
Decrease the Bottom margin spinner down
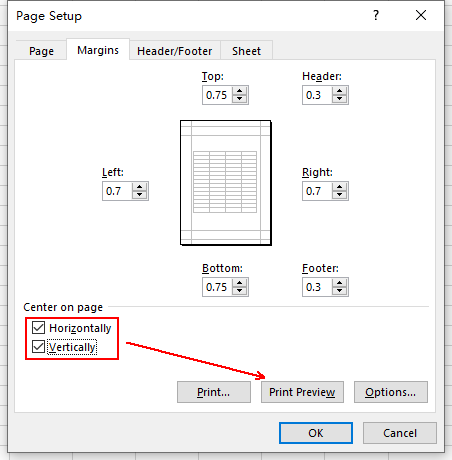239,291
